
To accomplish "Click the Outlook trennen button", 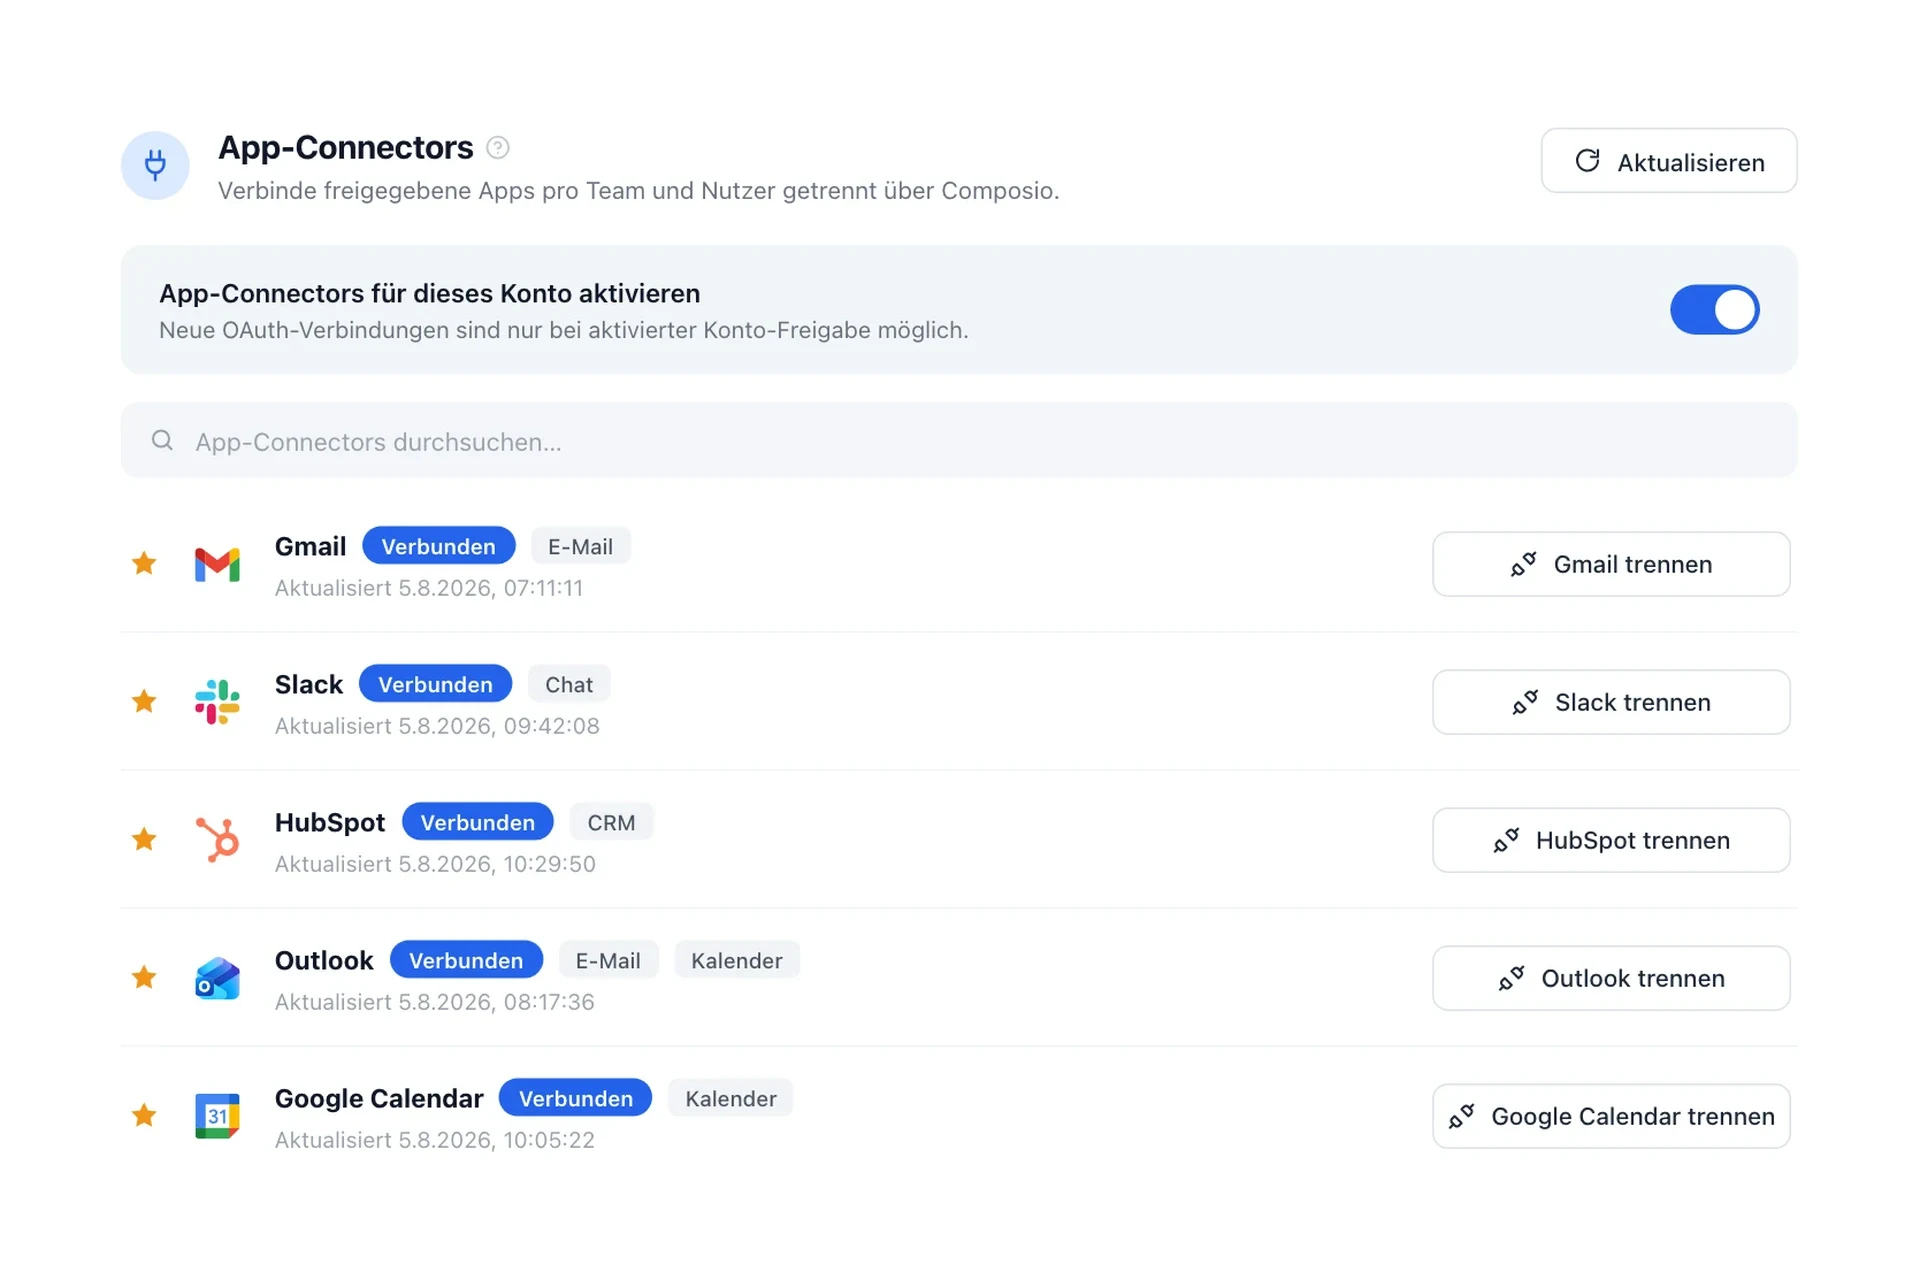I will click(1611, 978).
